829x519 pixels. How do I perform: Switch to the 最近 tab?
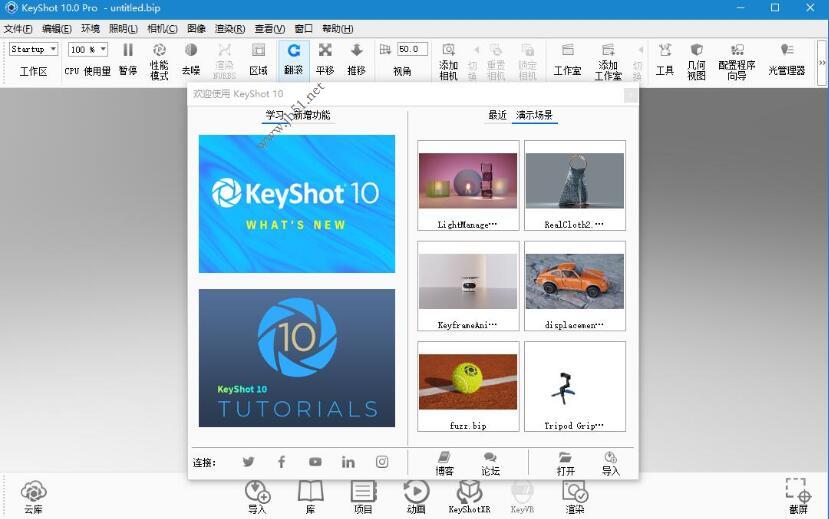tap(497, 115)
